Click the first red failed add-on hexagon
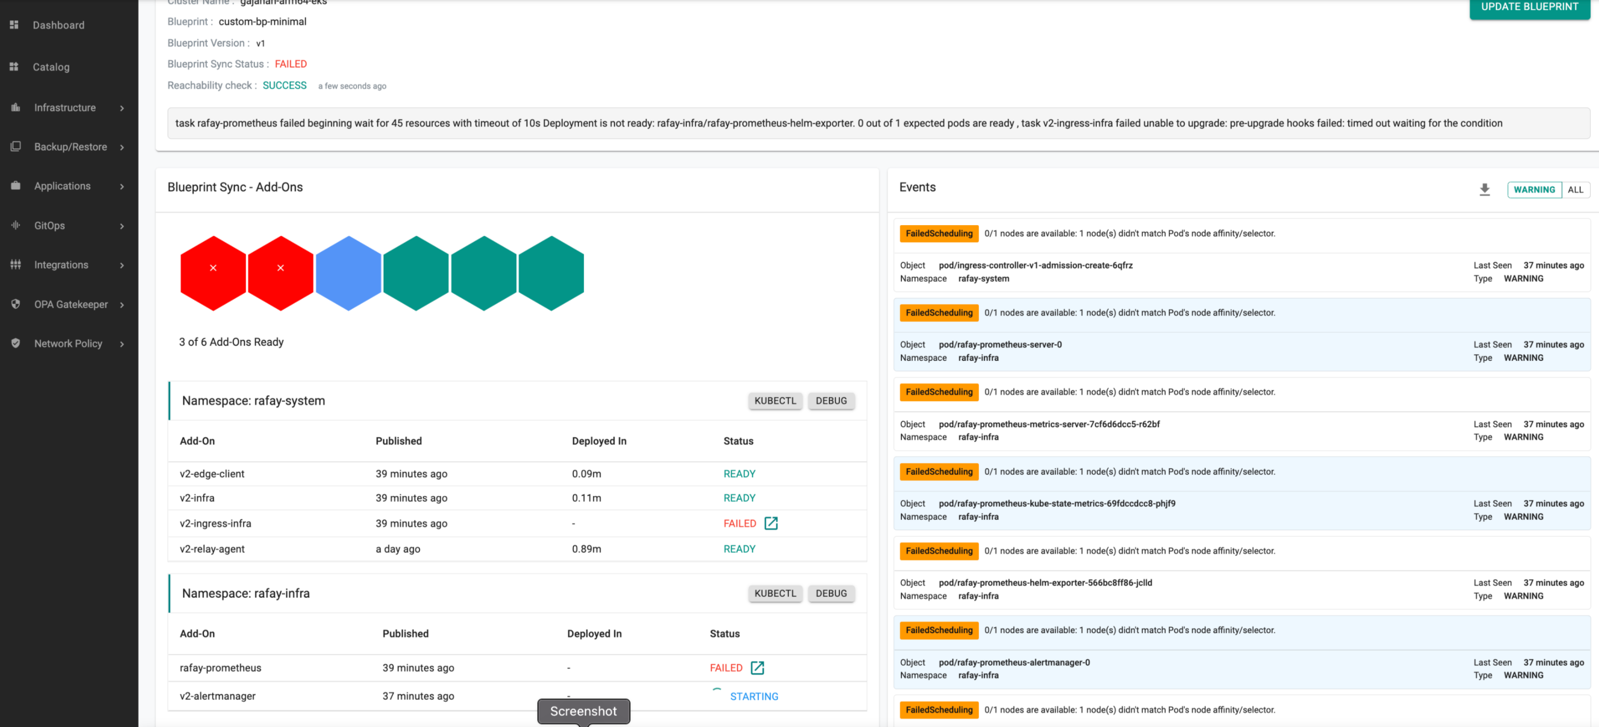 pos(213,273)
